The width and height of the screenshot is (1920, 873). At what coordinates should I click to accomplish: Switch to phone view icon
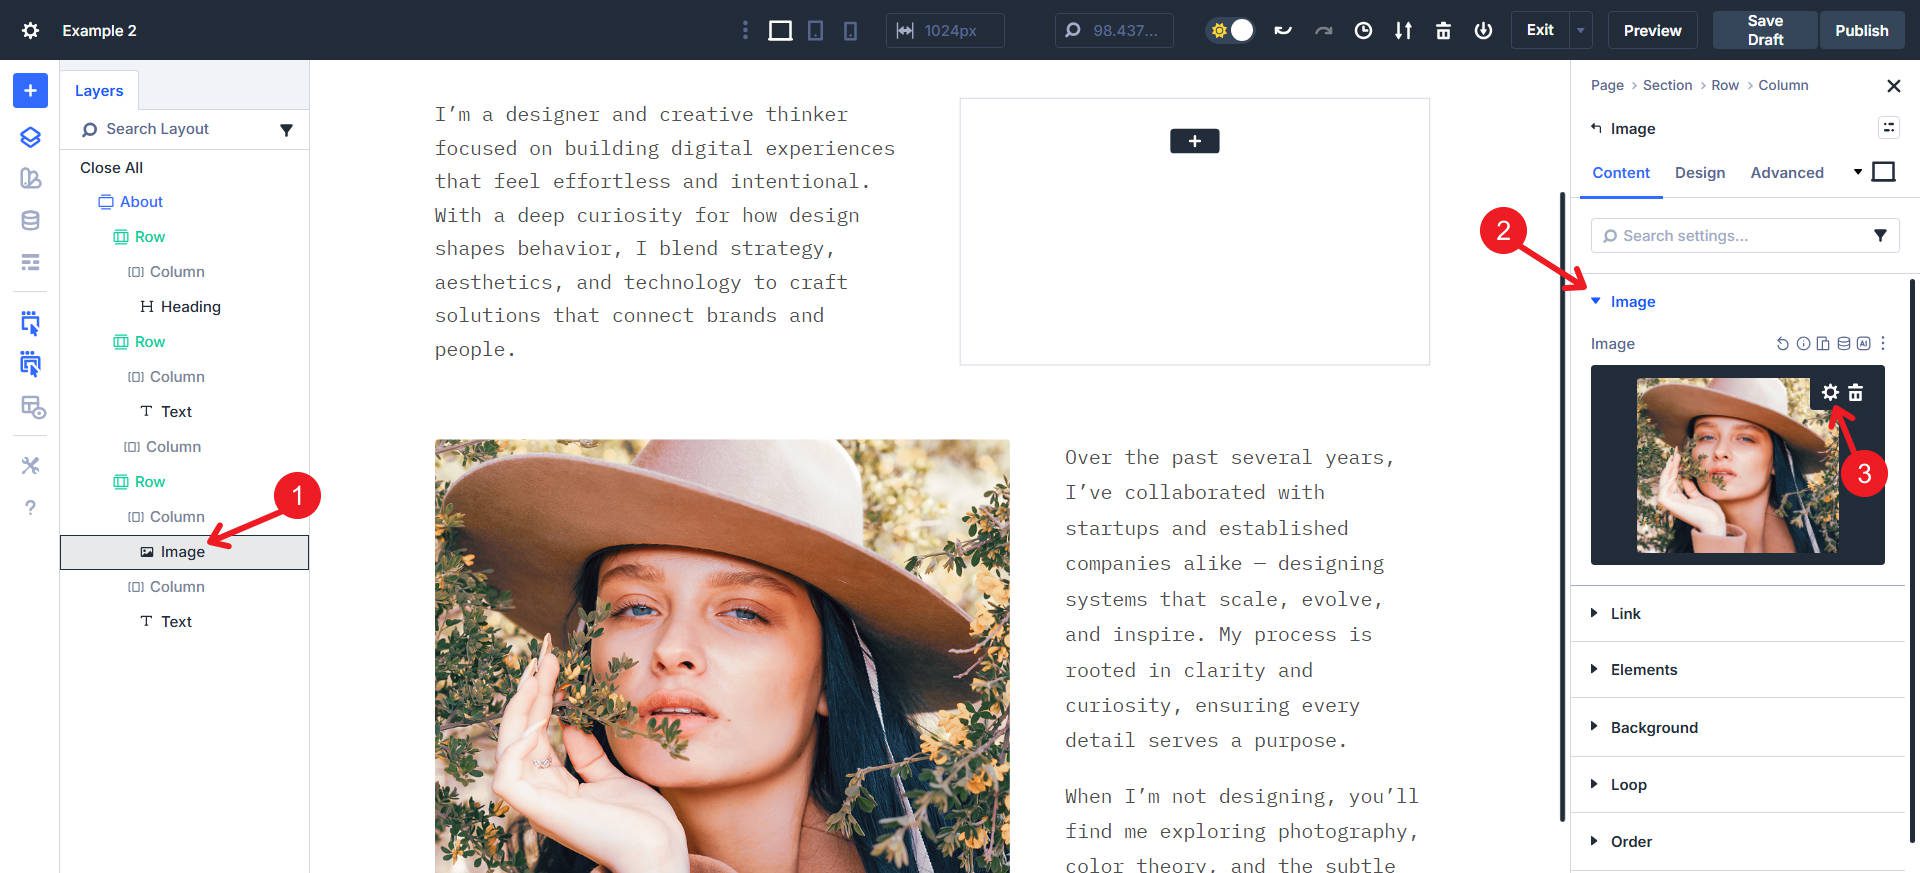point(850,31)
